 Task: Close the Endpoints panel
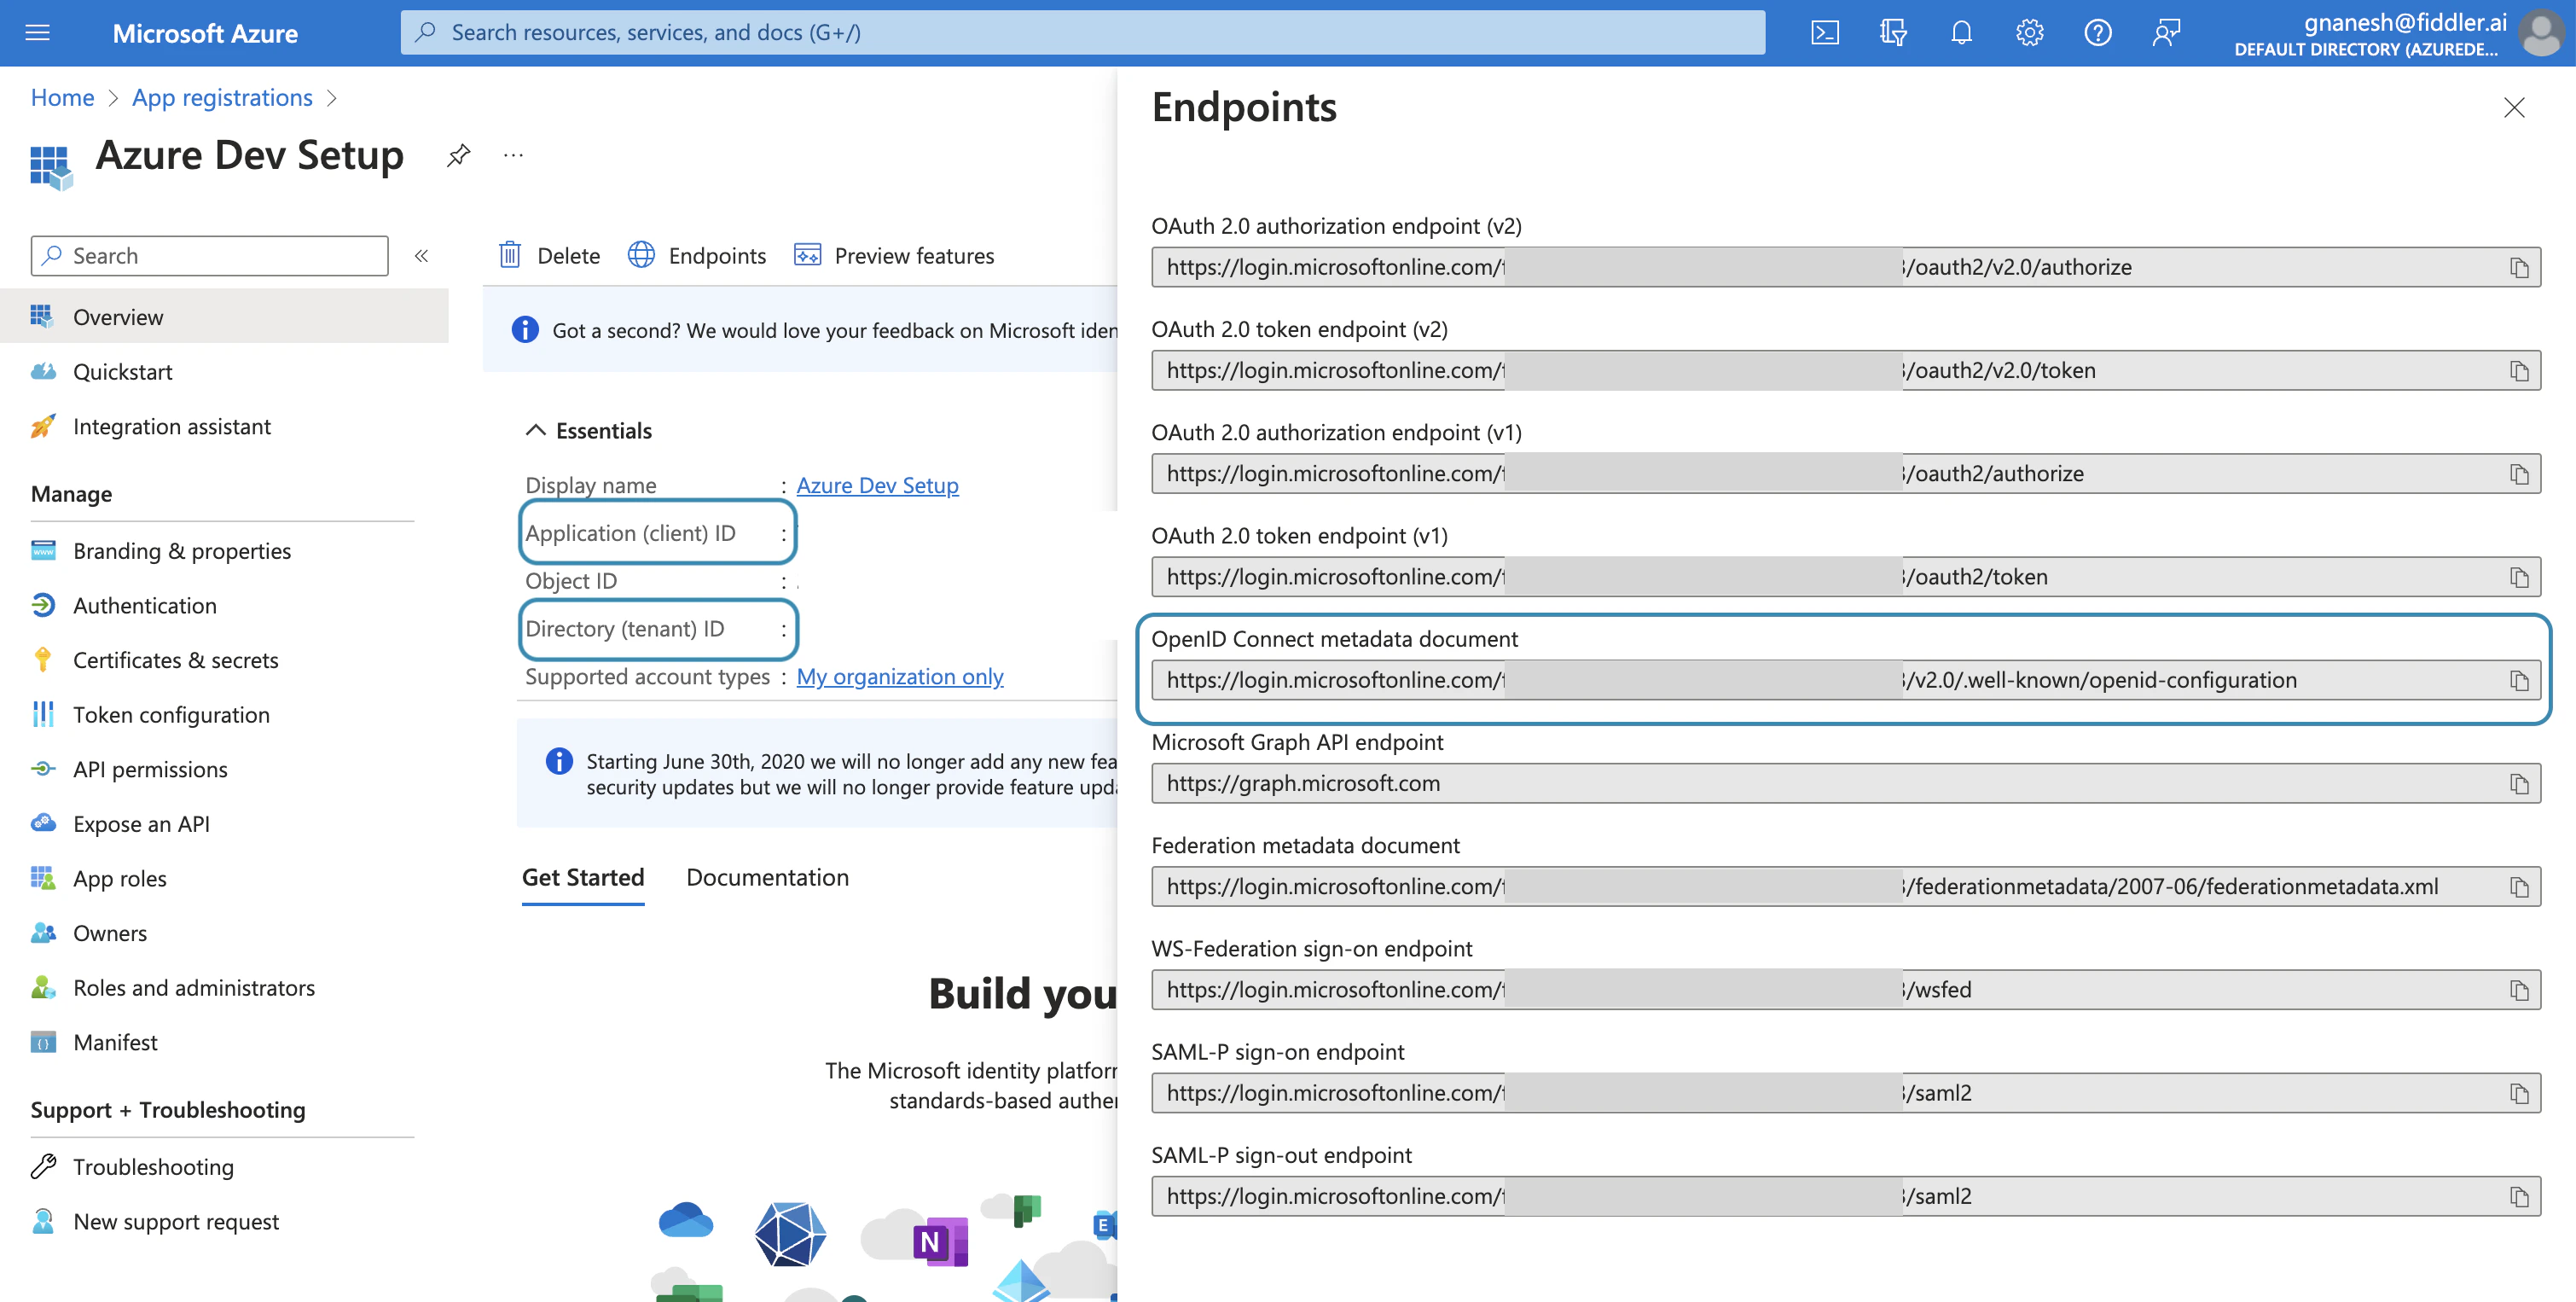click(2514, 107)
